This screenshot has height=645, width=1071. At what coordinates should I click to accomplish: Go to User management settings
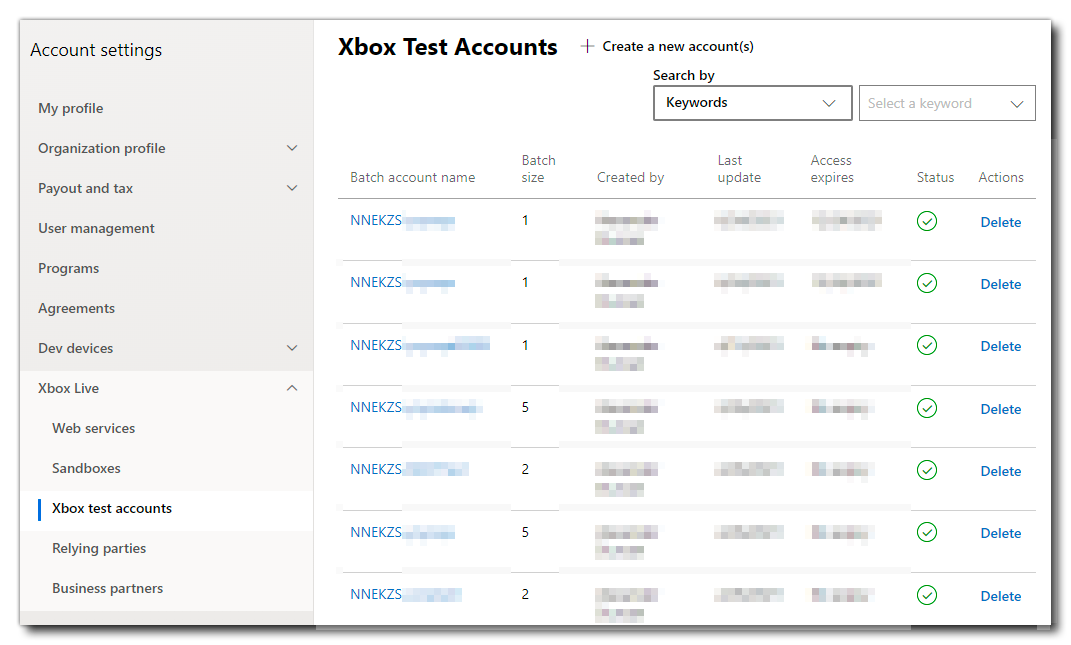tap(96, 228)
